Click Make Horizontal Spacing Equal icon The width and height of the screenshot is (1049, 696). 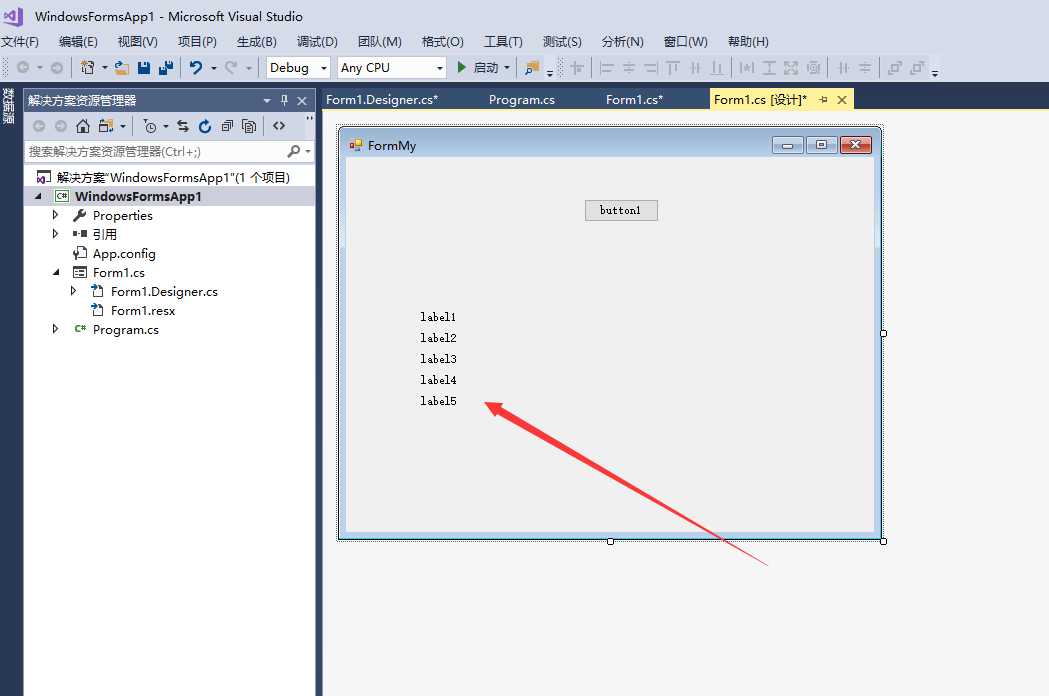844,68
